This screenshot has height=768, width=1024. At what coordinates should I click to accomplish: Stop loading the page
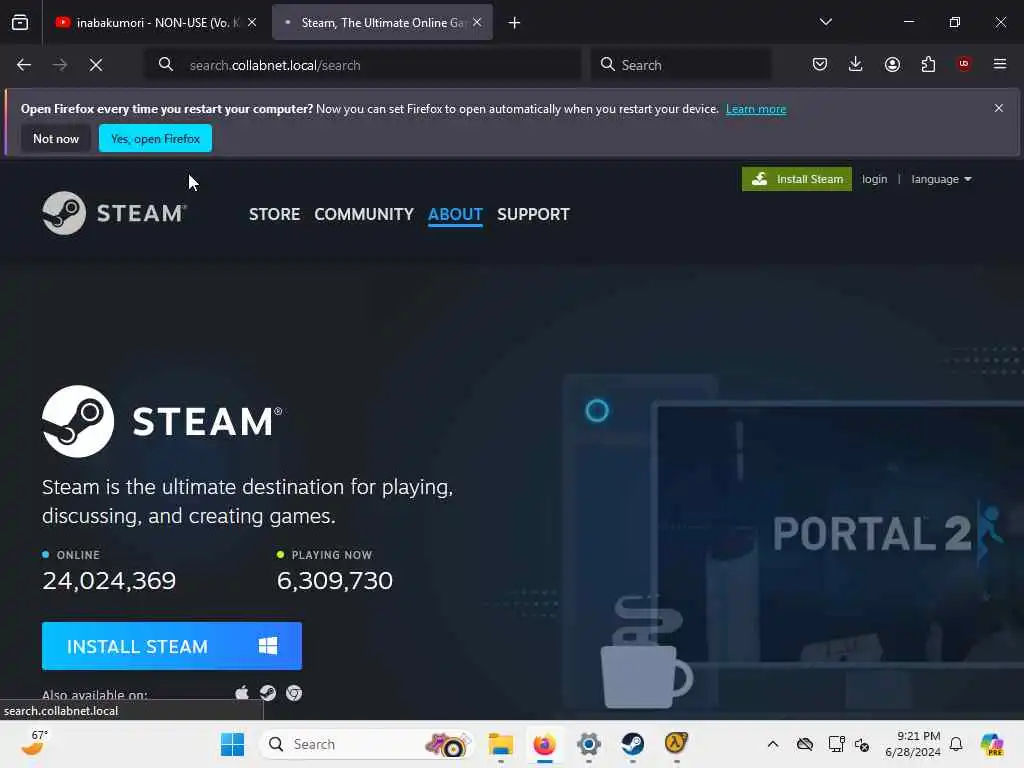pos(96,65)
